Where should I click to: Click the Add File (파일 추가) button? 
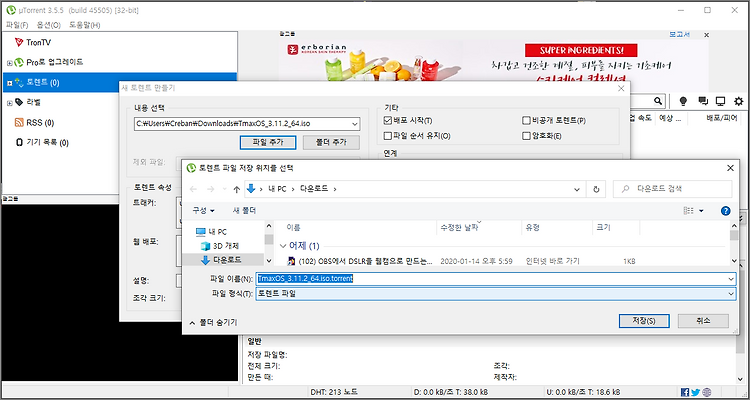pyautogui.click(x=268, y=142)
